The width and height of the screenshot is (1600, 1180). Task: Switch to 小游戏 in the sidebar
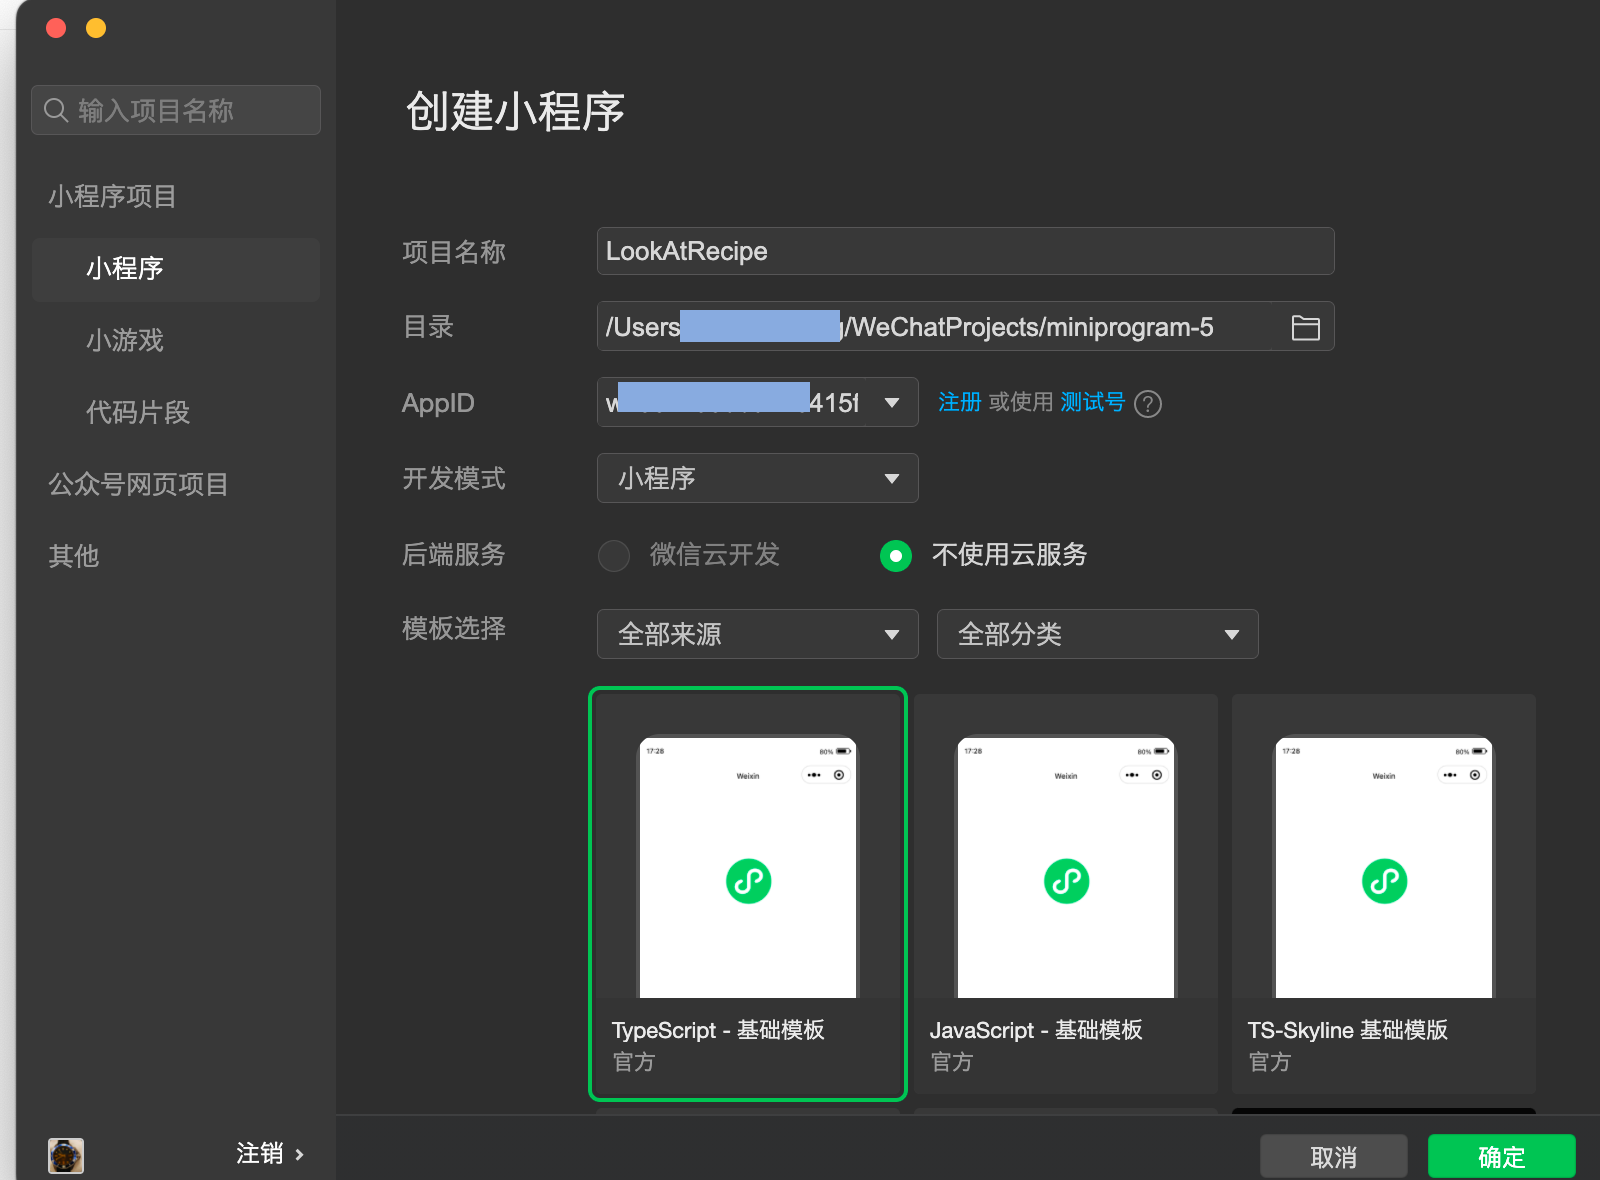[x=125, y=341]
